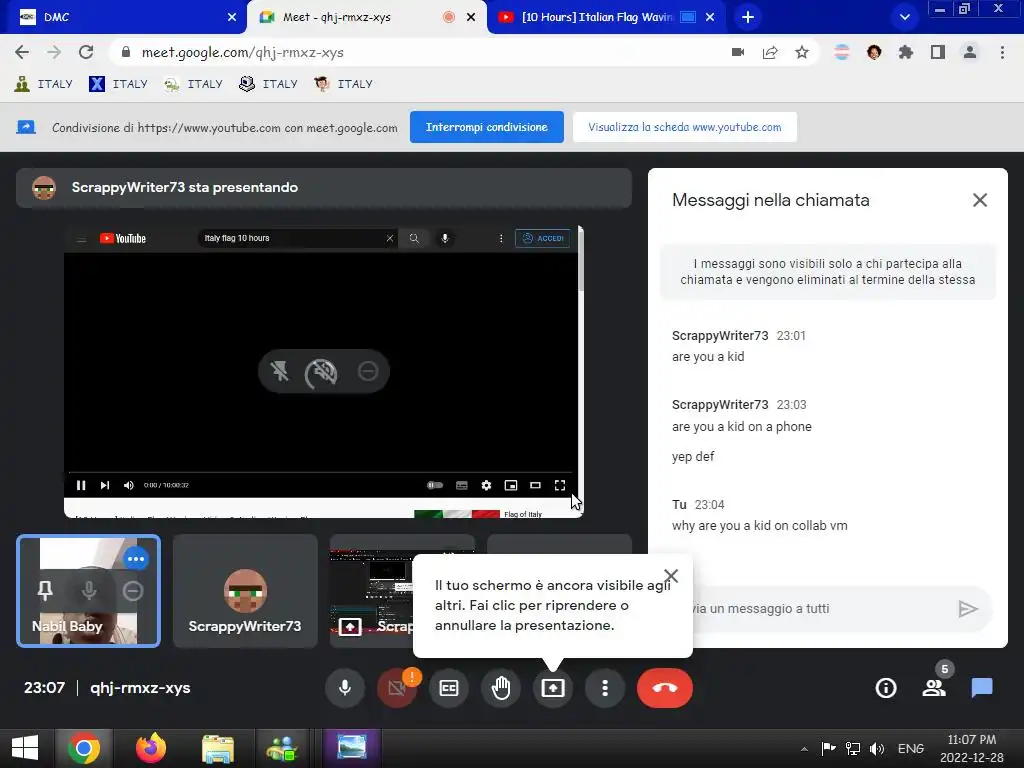Dismiss the screen still visible tooltip
This screenshot has width=1024, height=768.
(671, 575)
